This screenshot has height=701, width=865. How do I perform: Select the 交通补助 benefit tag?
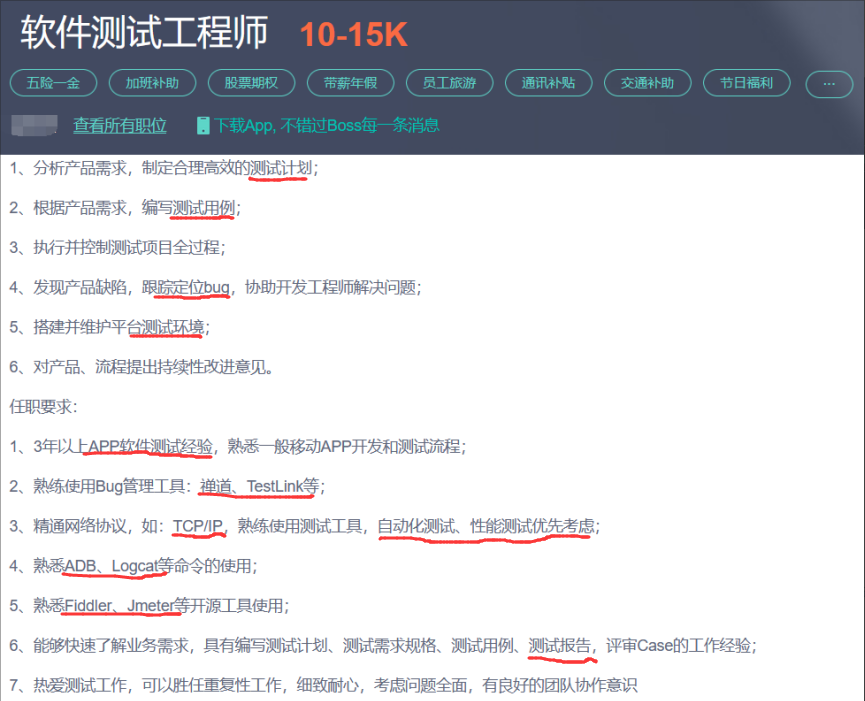tap(647, 84)
